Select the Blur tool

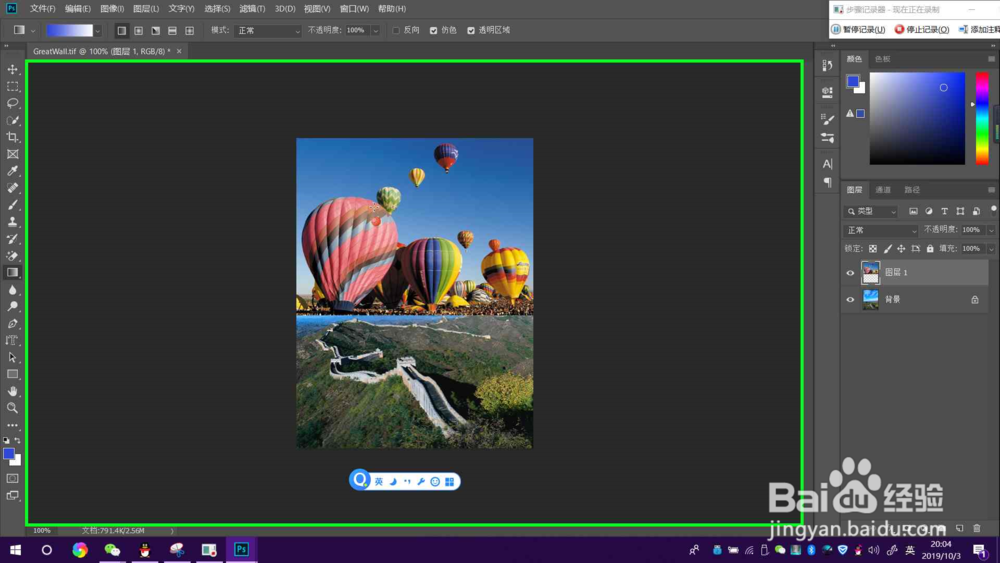[x=12, y=289]
